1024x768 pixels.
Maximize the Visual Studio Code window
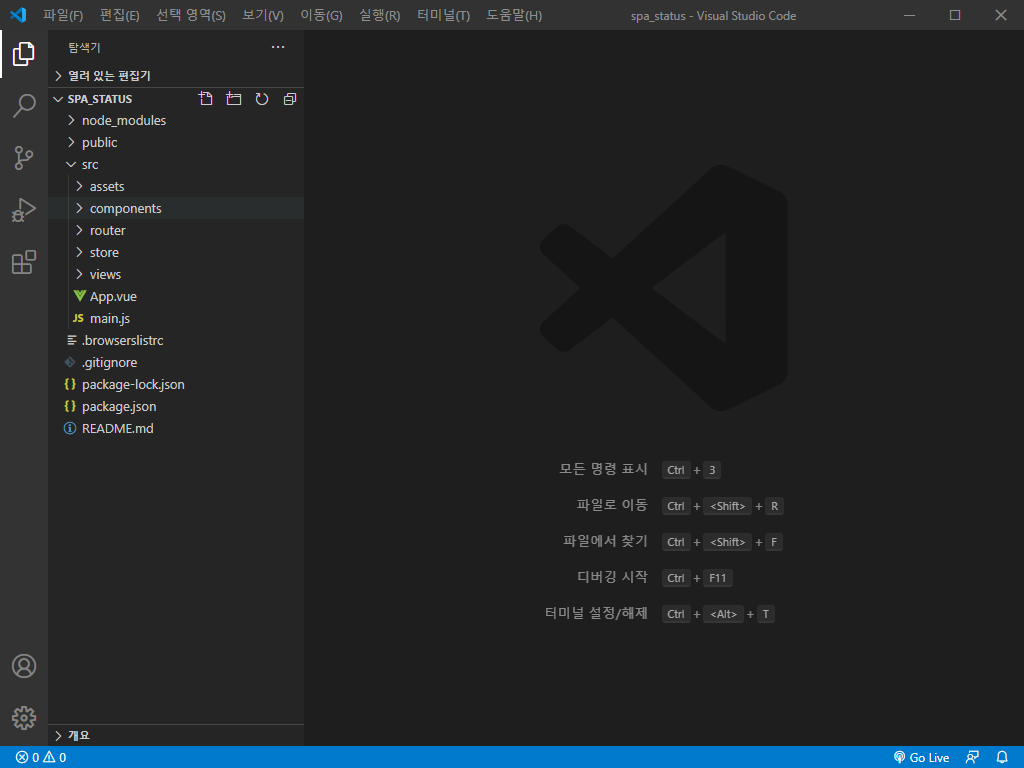pos(955,15)
